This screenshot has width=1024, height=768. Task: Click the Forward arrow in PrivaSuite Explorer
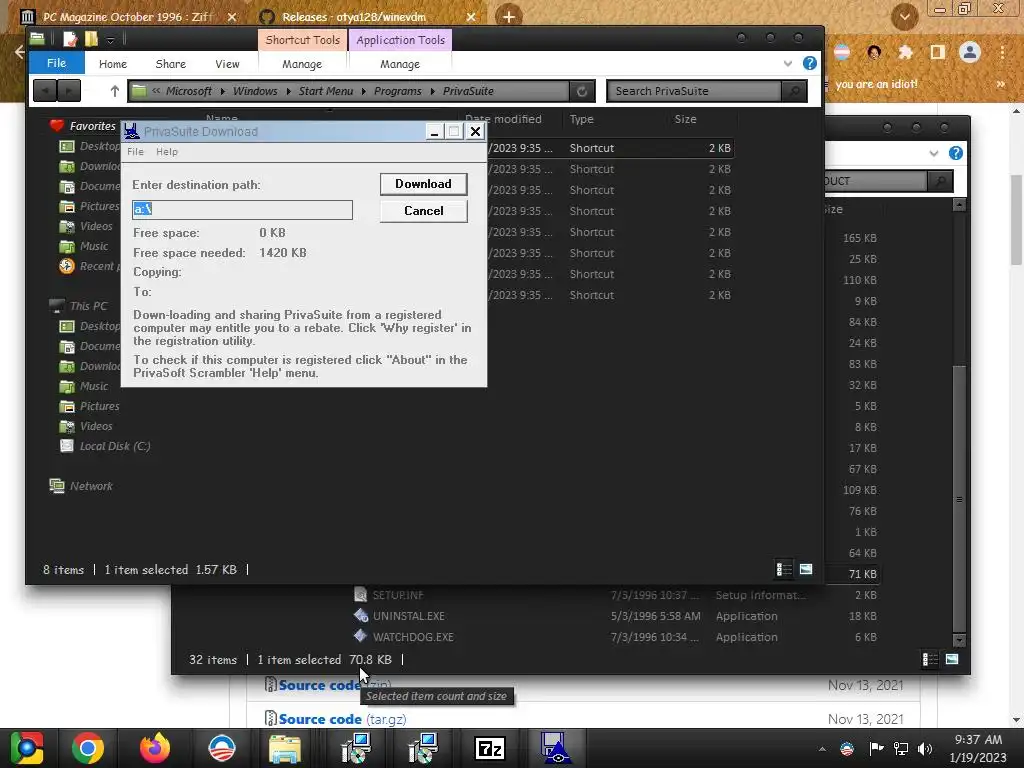pos(69,91)
